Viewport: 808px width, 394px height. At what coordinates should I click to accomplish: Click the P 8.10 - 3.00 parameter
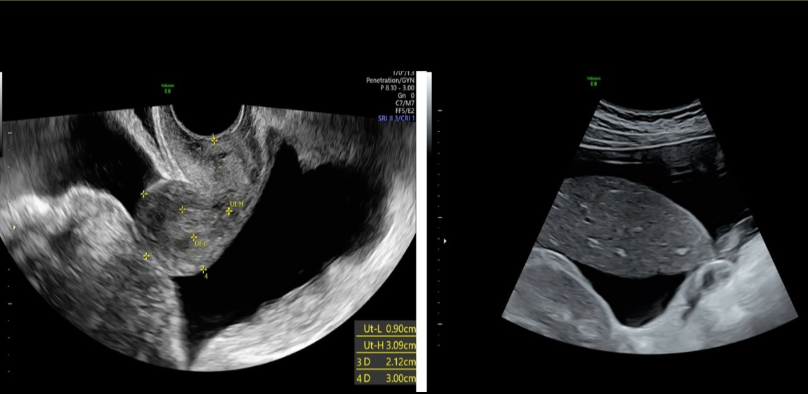397,88
